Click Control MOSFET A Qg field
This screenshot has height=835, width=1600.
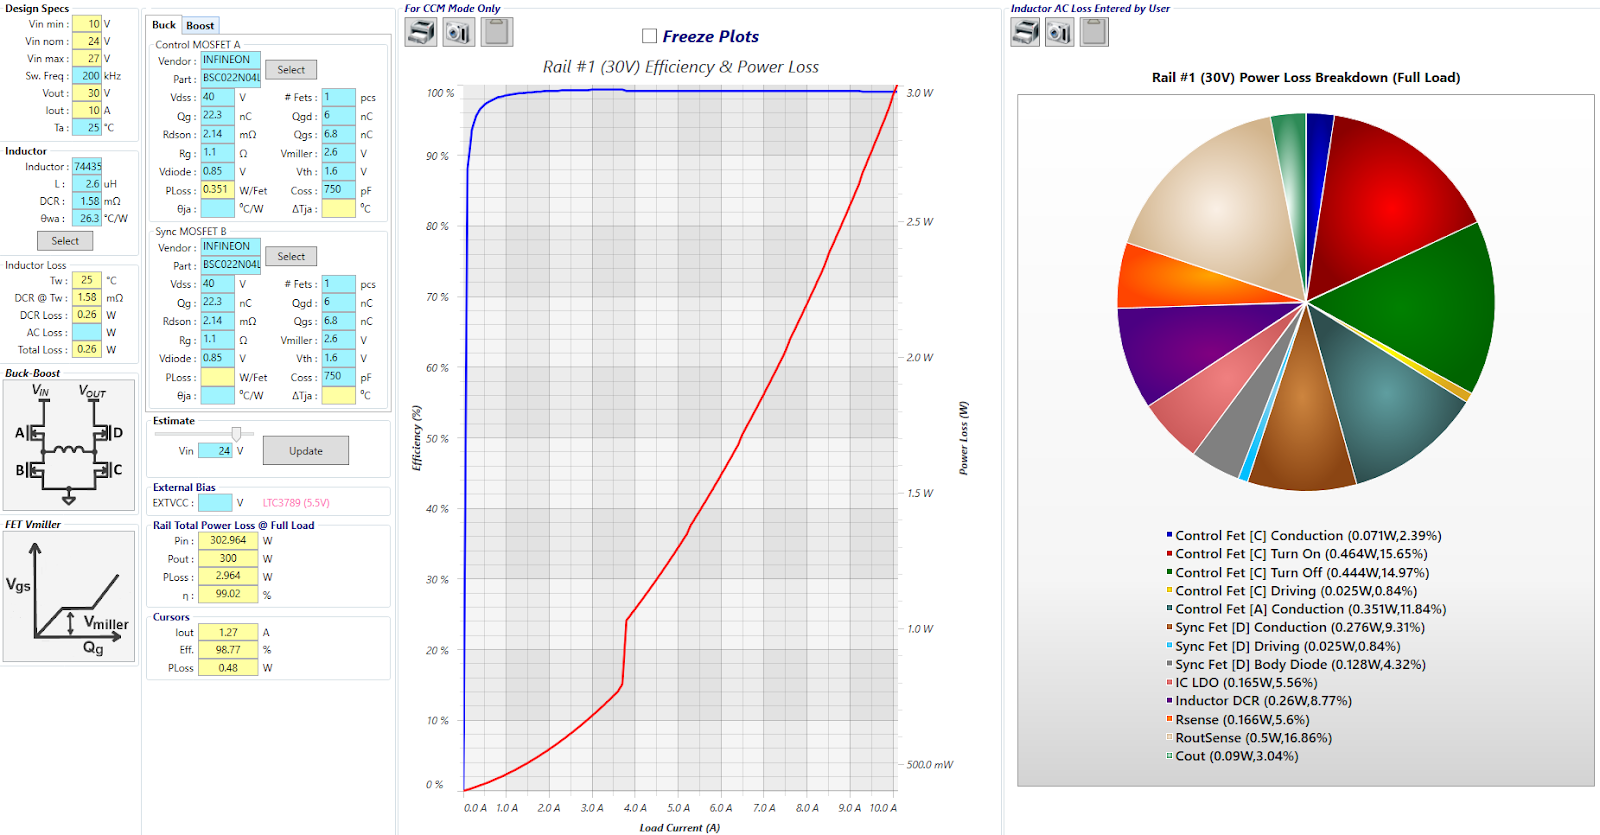tap(217, 115)
